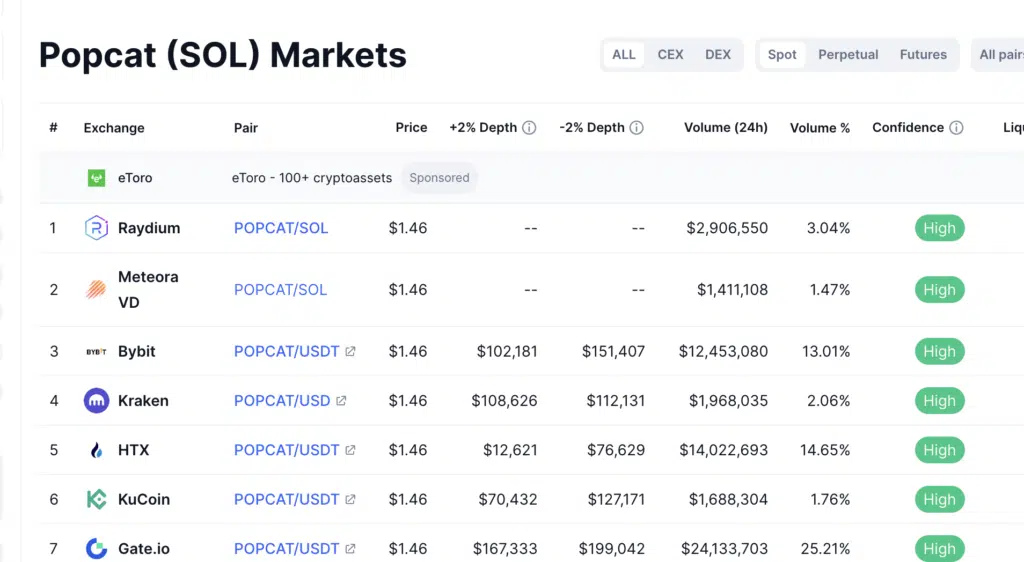Open the KuCoin exchange name

(144, 499)
